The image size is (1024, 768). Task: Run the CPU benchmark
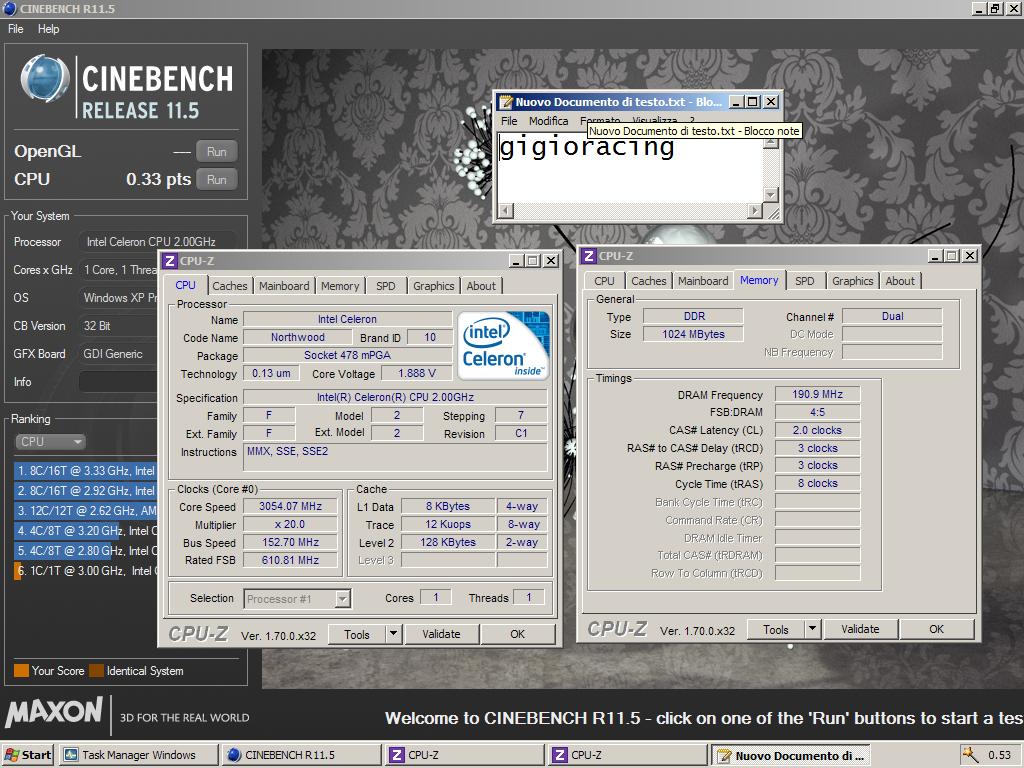point(217,180)
